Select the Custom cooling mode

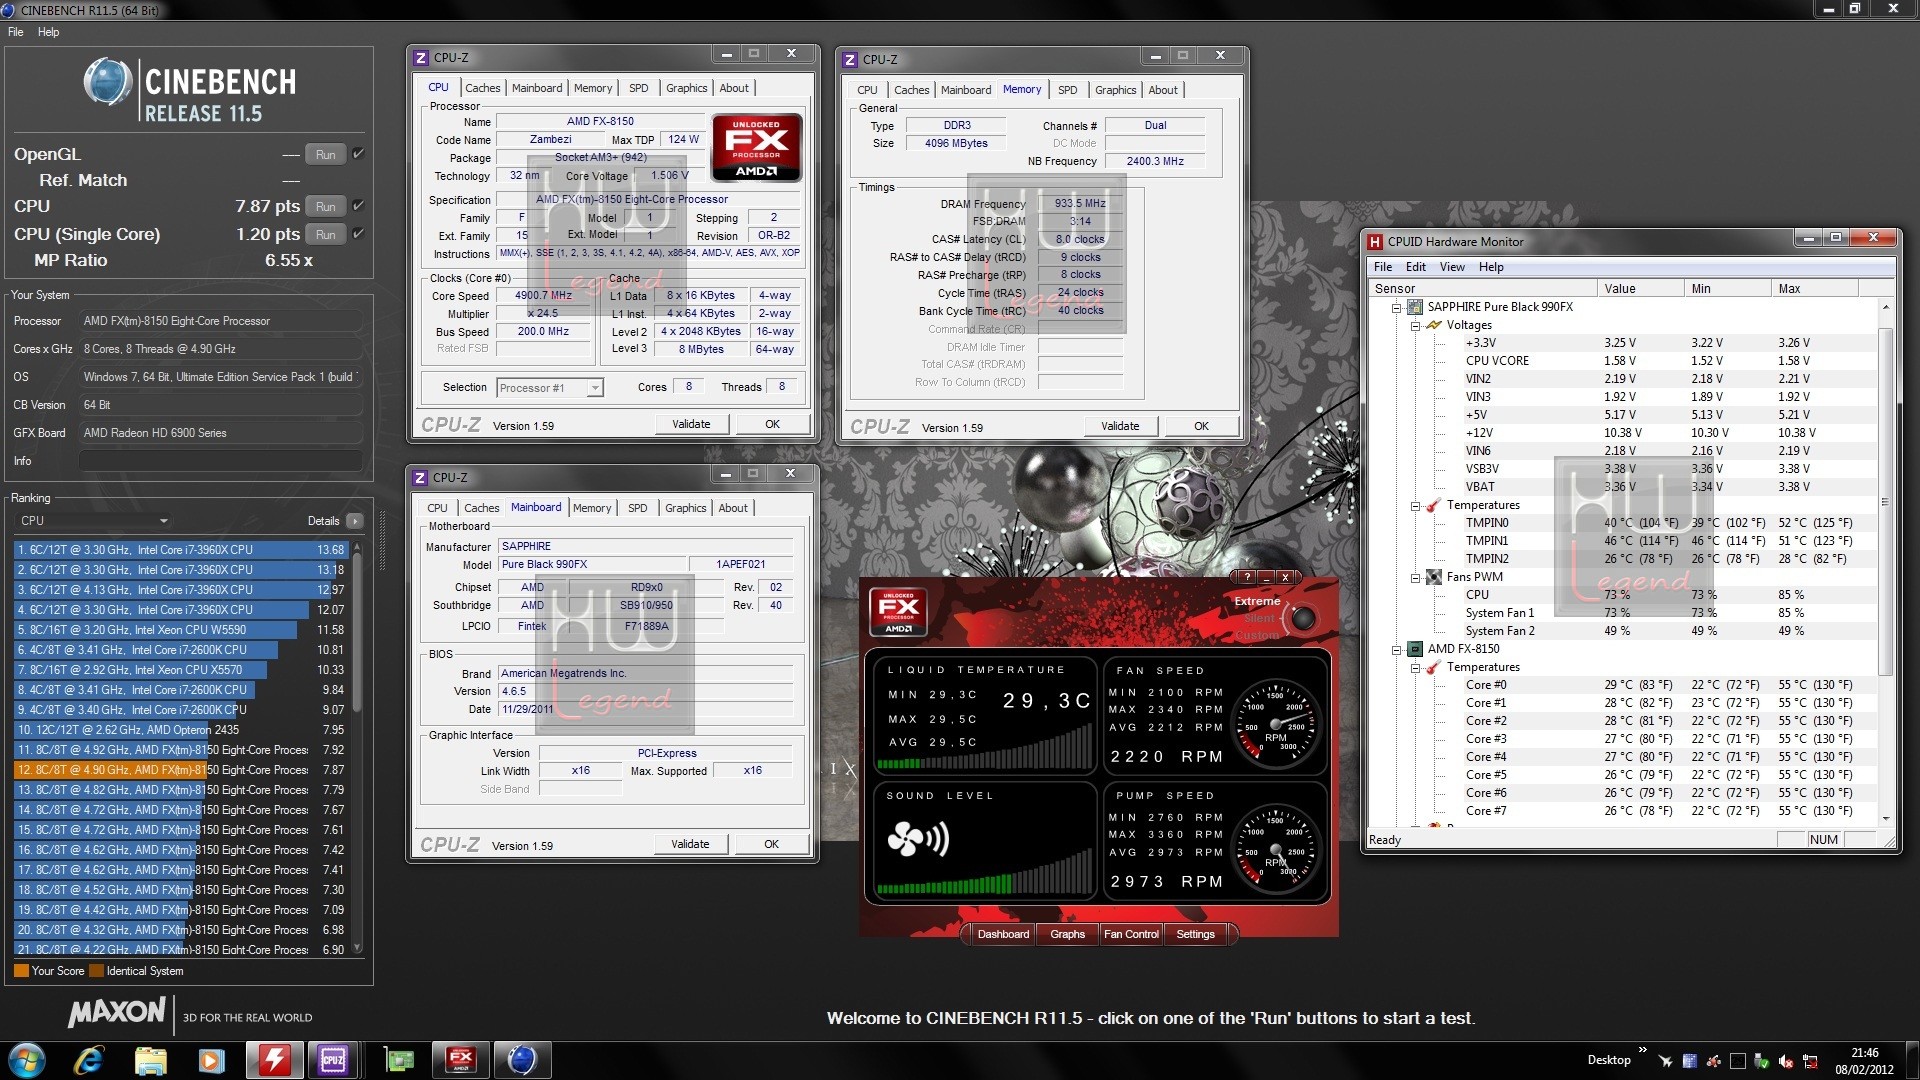pyautogui.click(x=1257, y=635)
